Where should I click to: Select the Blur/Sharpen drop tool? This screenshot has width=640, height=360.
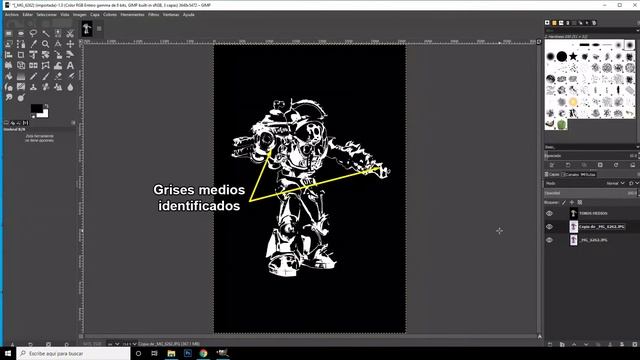coord(70,87)
